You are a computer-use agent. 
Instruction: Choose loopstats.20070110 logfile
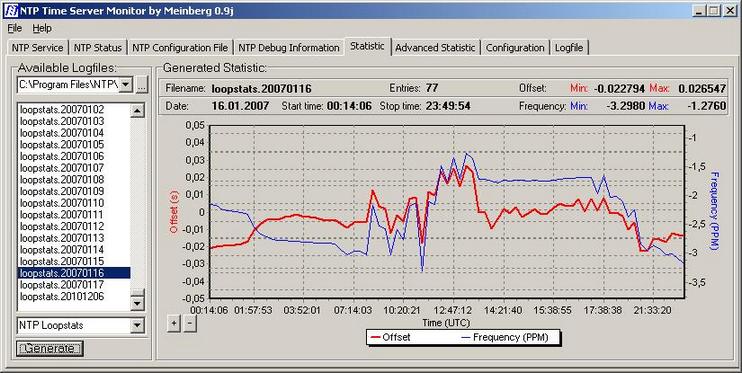click(74, 203)
